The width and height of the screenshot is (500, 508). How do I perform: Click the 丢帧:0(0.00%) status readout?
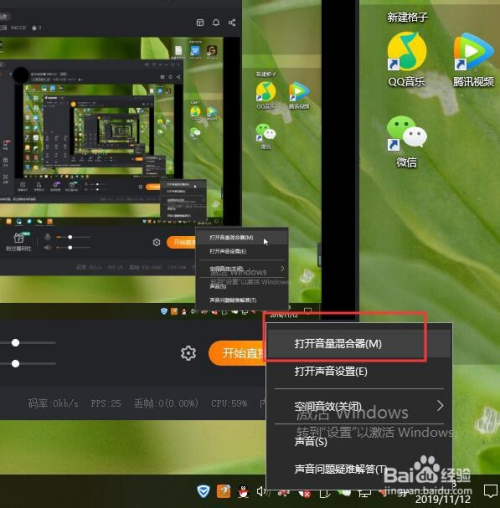coord(166,404)
